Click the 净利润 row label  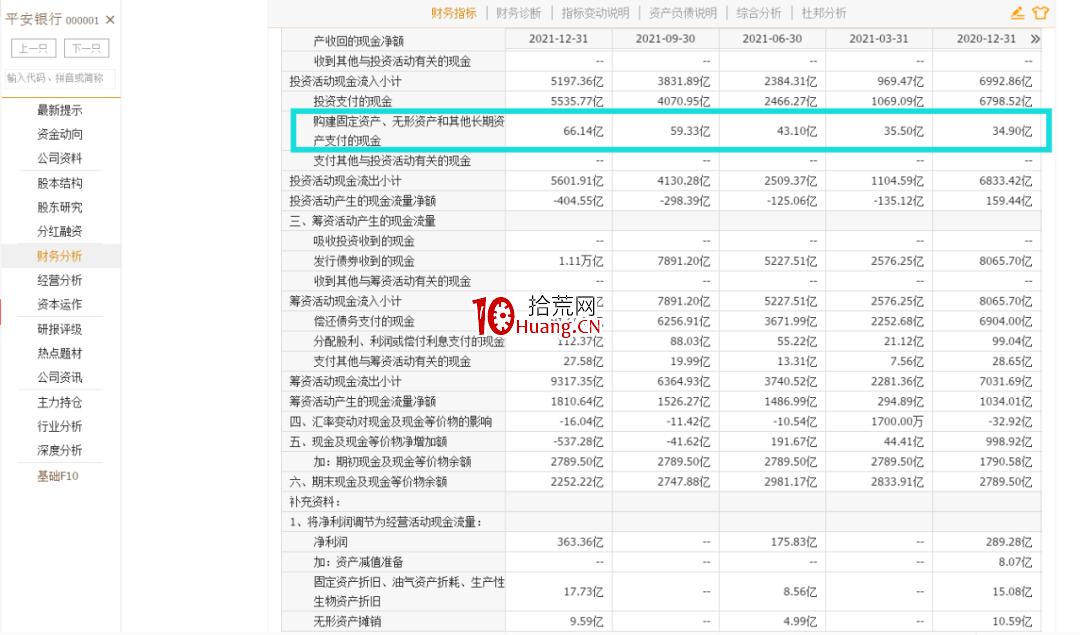click(x=330, y=542)
